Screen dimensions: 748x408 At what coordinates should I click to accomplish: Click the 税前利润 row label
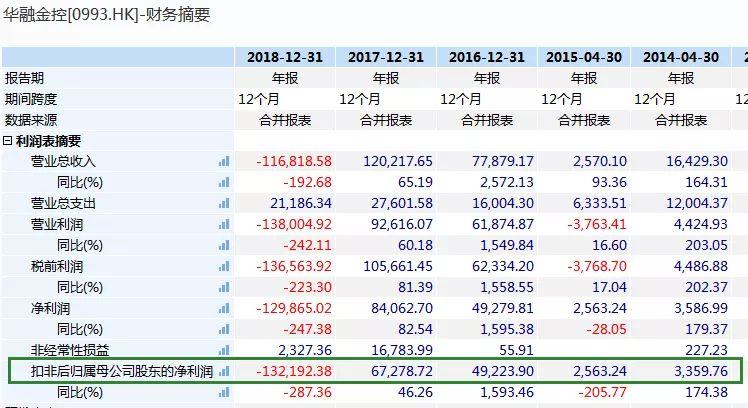pos(57,266)
